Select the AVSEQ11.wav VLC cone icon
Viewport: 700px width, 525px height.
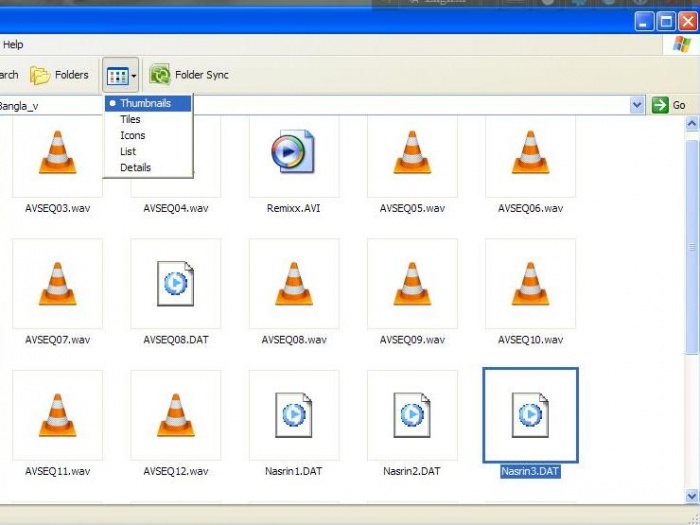(58, 415)
